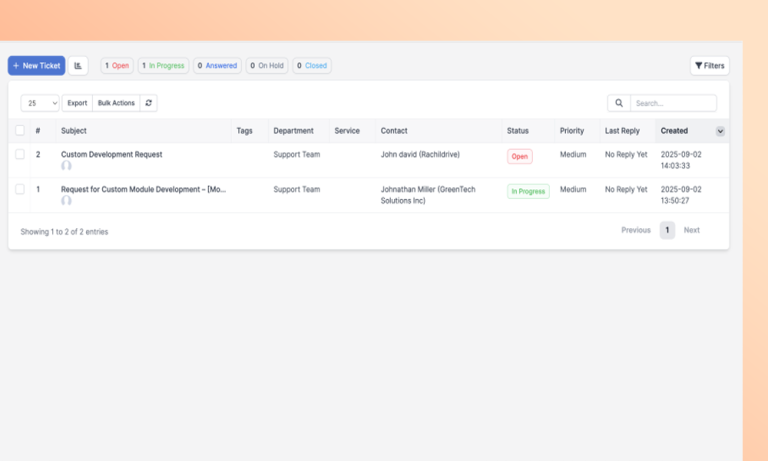768x461 pixels.
Task: Open Request for Custom Module Development ticket
Action: click(144, 189)
